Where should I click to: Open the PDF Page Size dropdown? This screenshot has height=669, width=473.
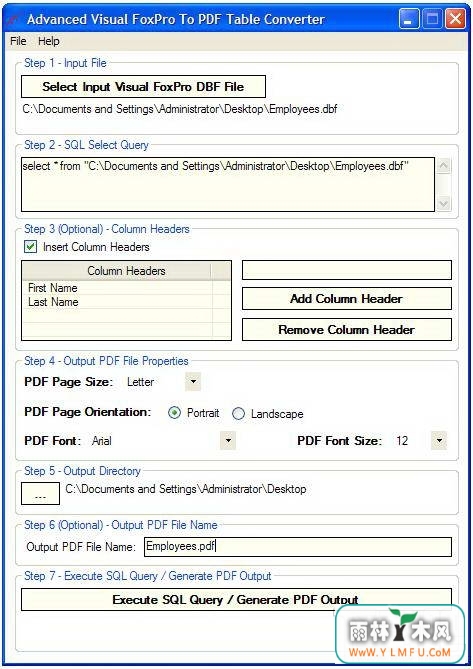coord(193,381)
